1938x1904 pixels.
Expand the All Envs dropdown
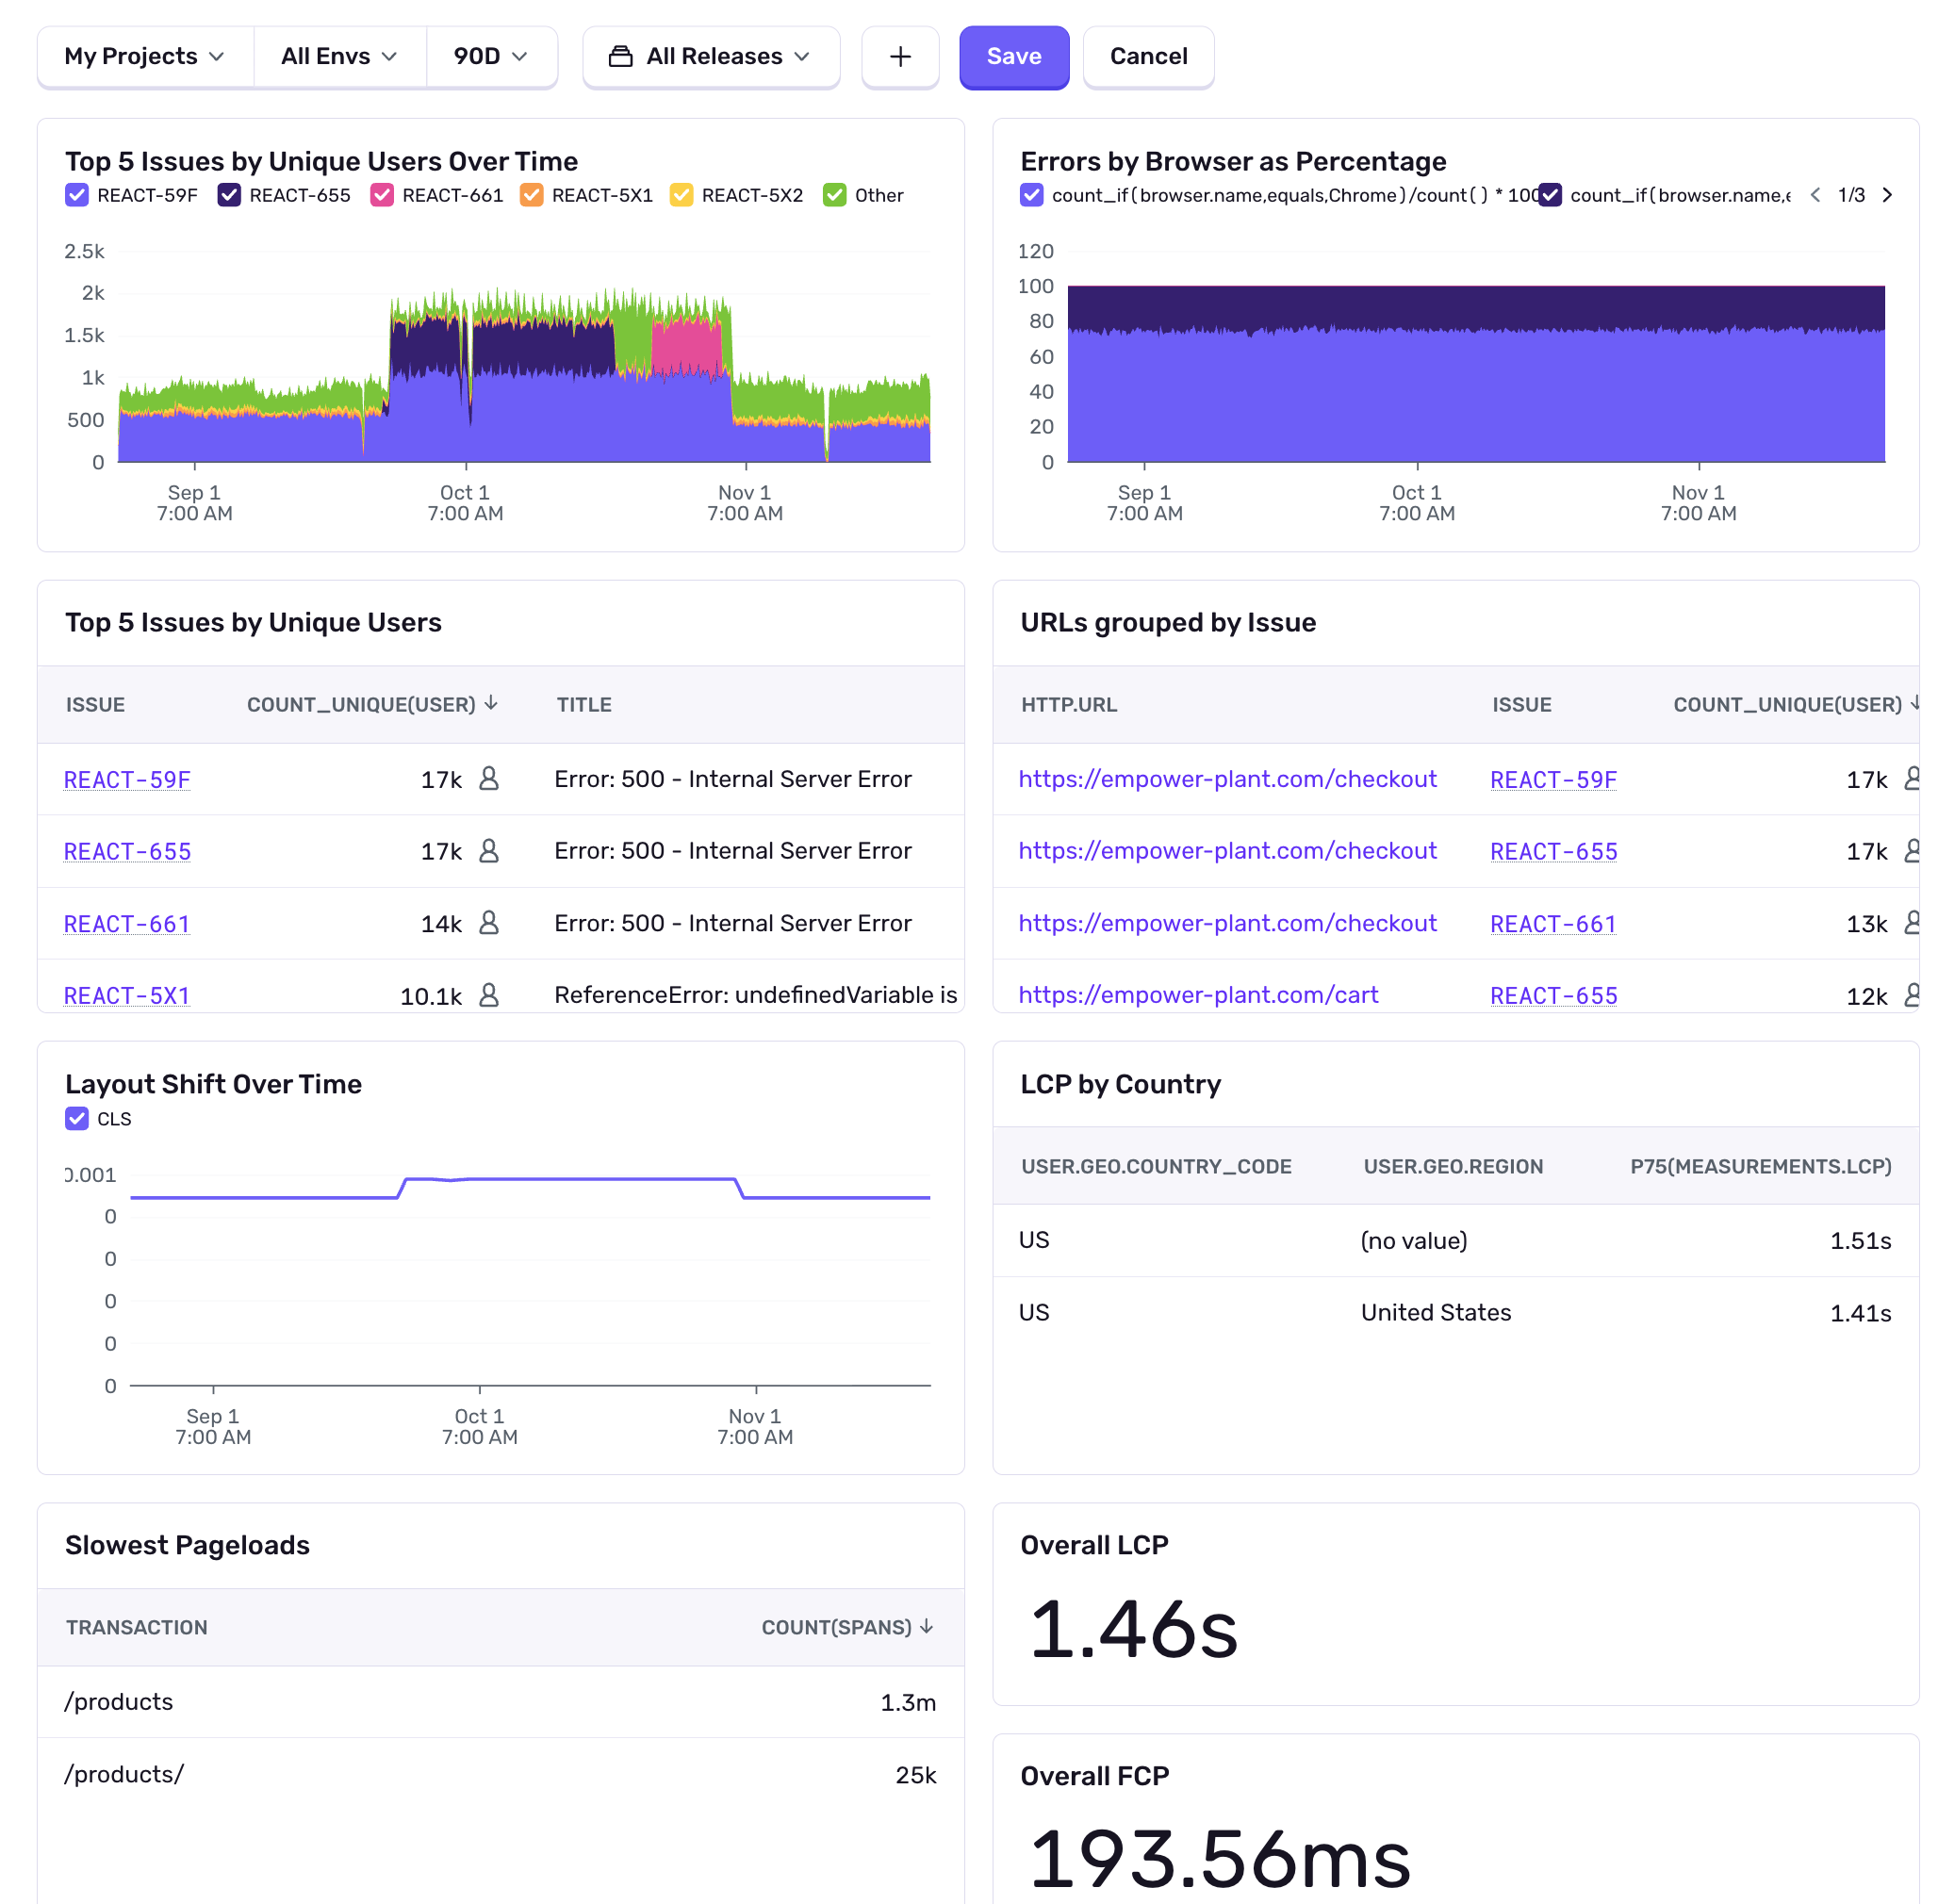[x=339, y=57]
